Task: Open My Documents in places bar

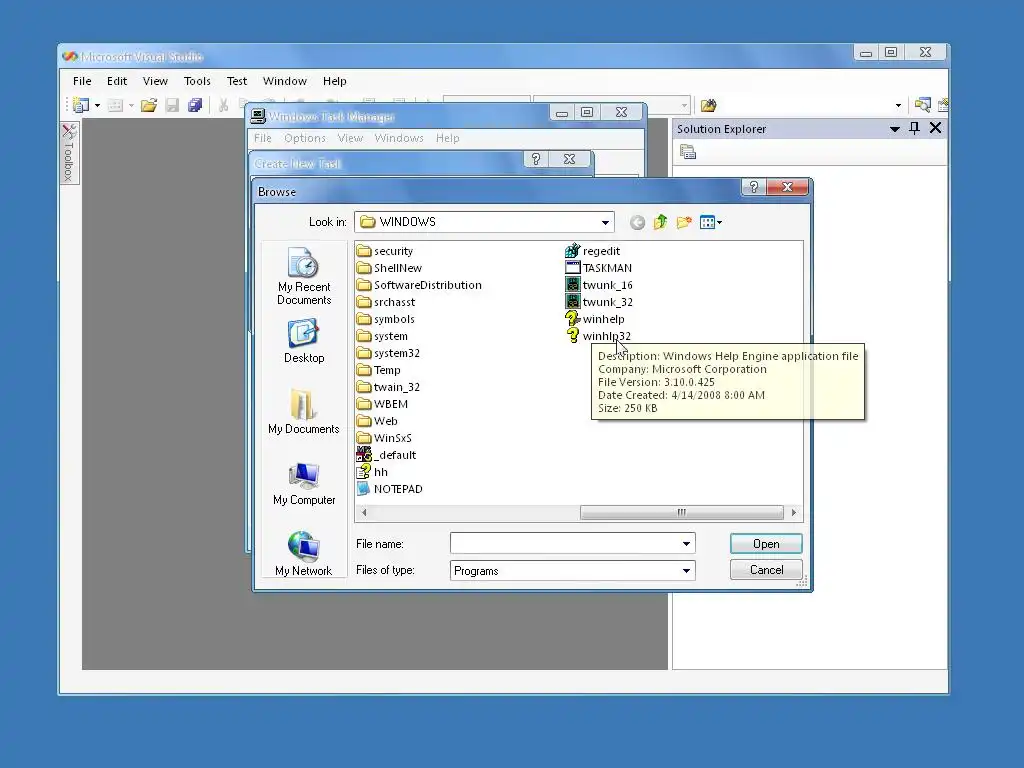Action: pos(304,412)
